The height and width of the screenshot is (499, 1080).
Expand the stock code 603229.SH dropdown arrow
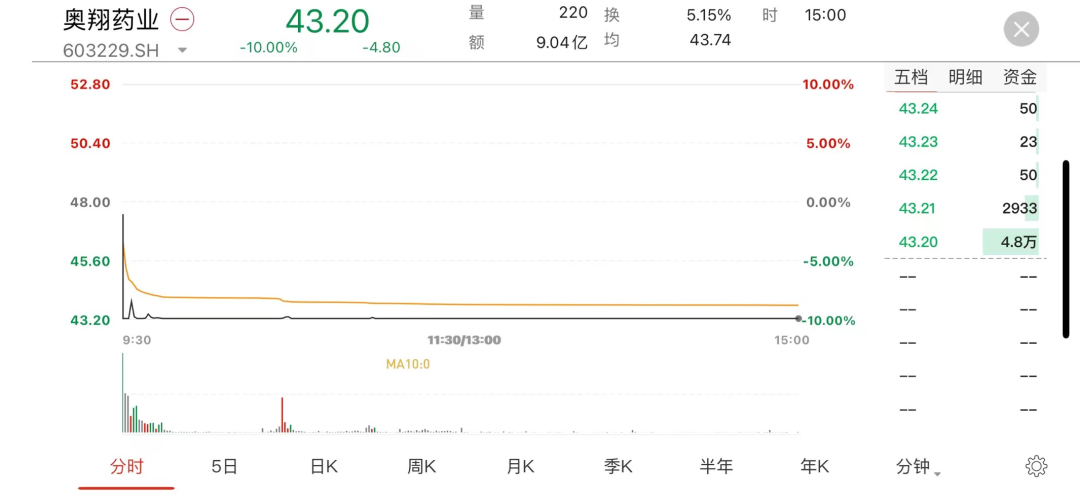tap(182, 50)
